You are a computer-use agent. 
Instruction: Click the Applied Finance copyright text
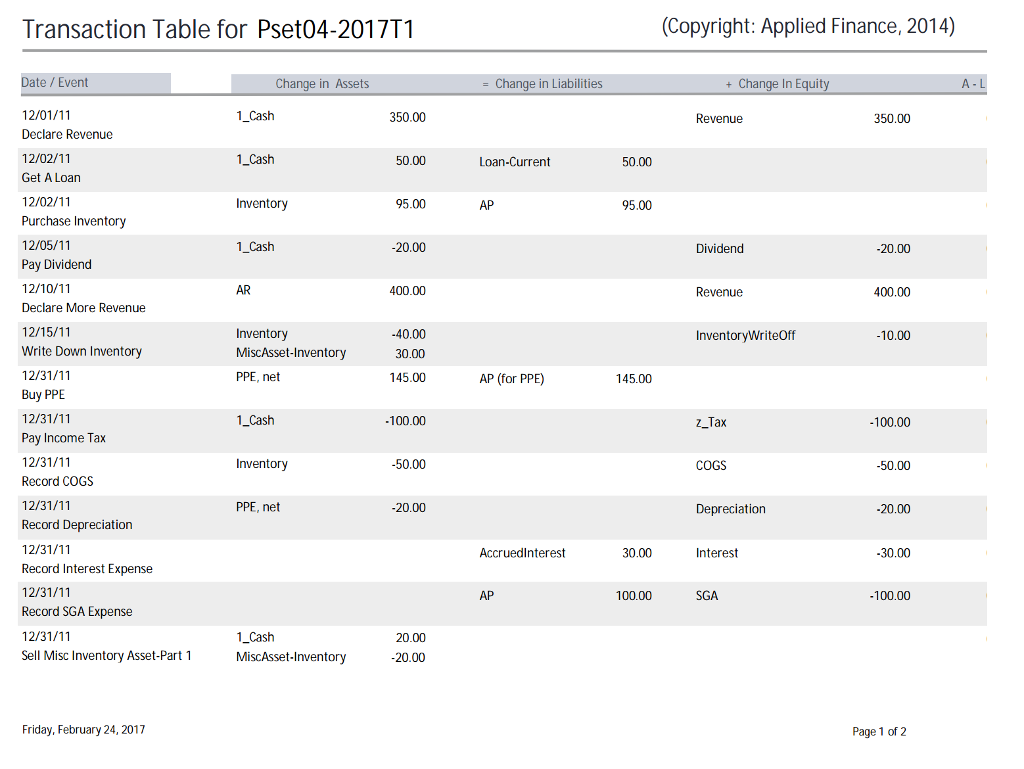(808, 27)
